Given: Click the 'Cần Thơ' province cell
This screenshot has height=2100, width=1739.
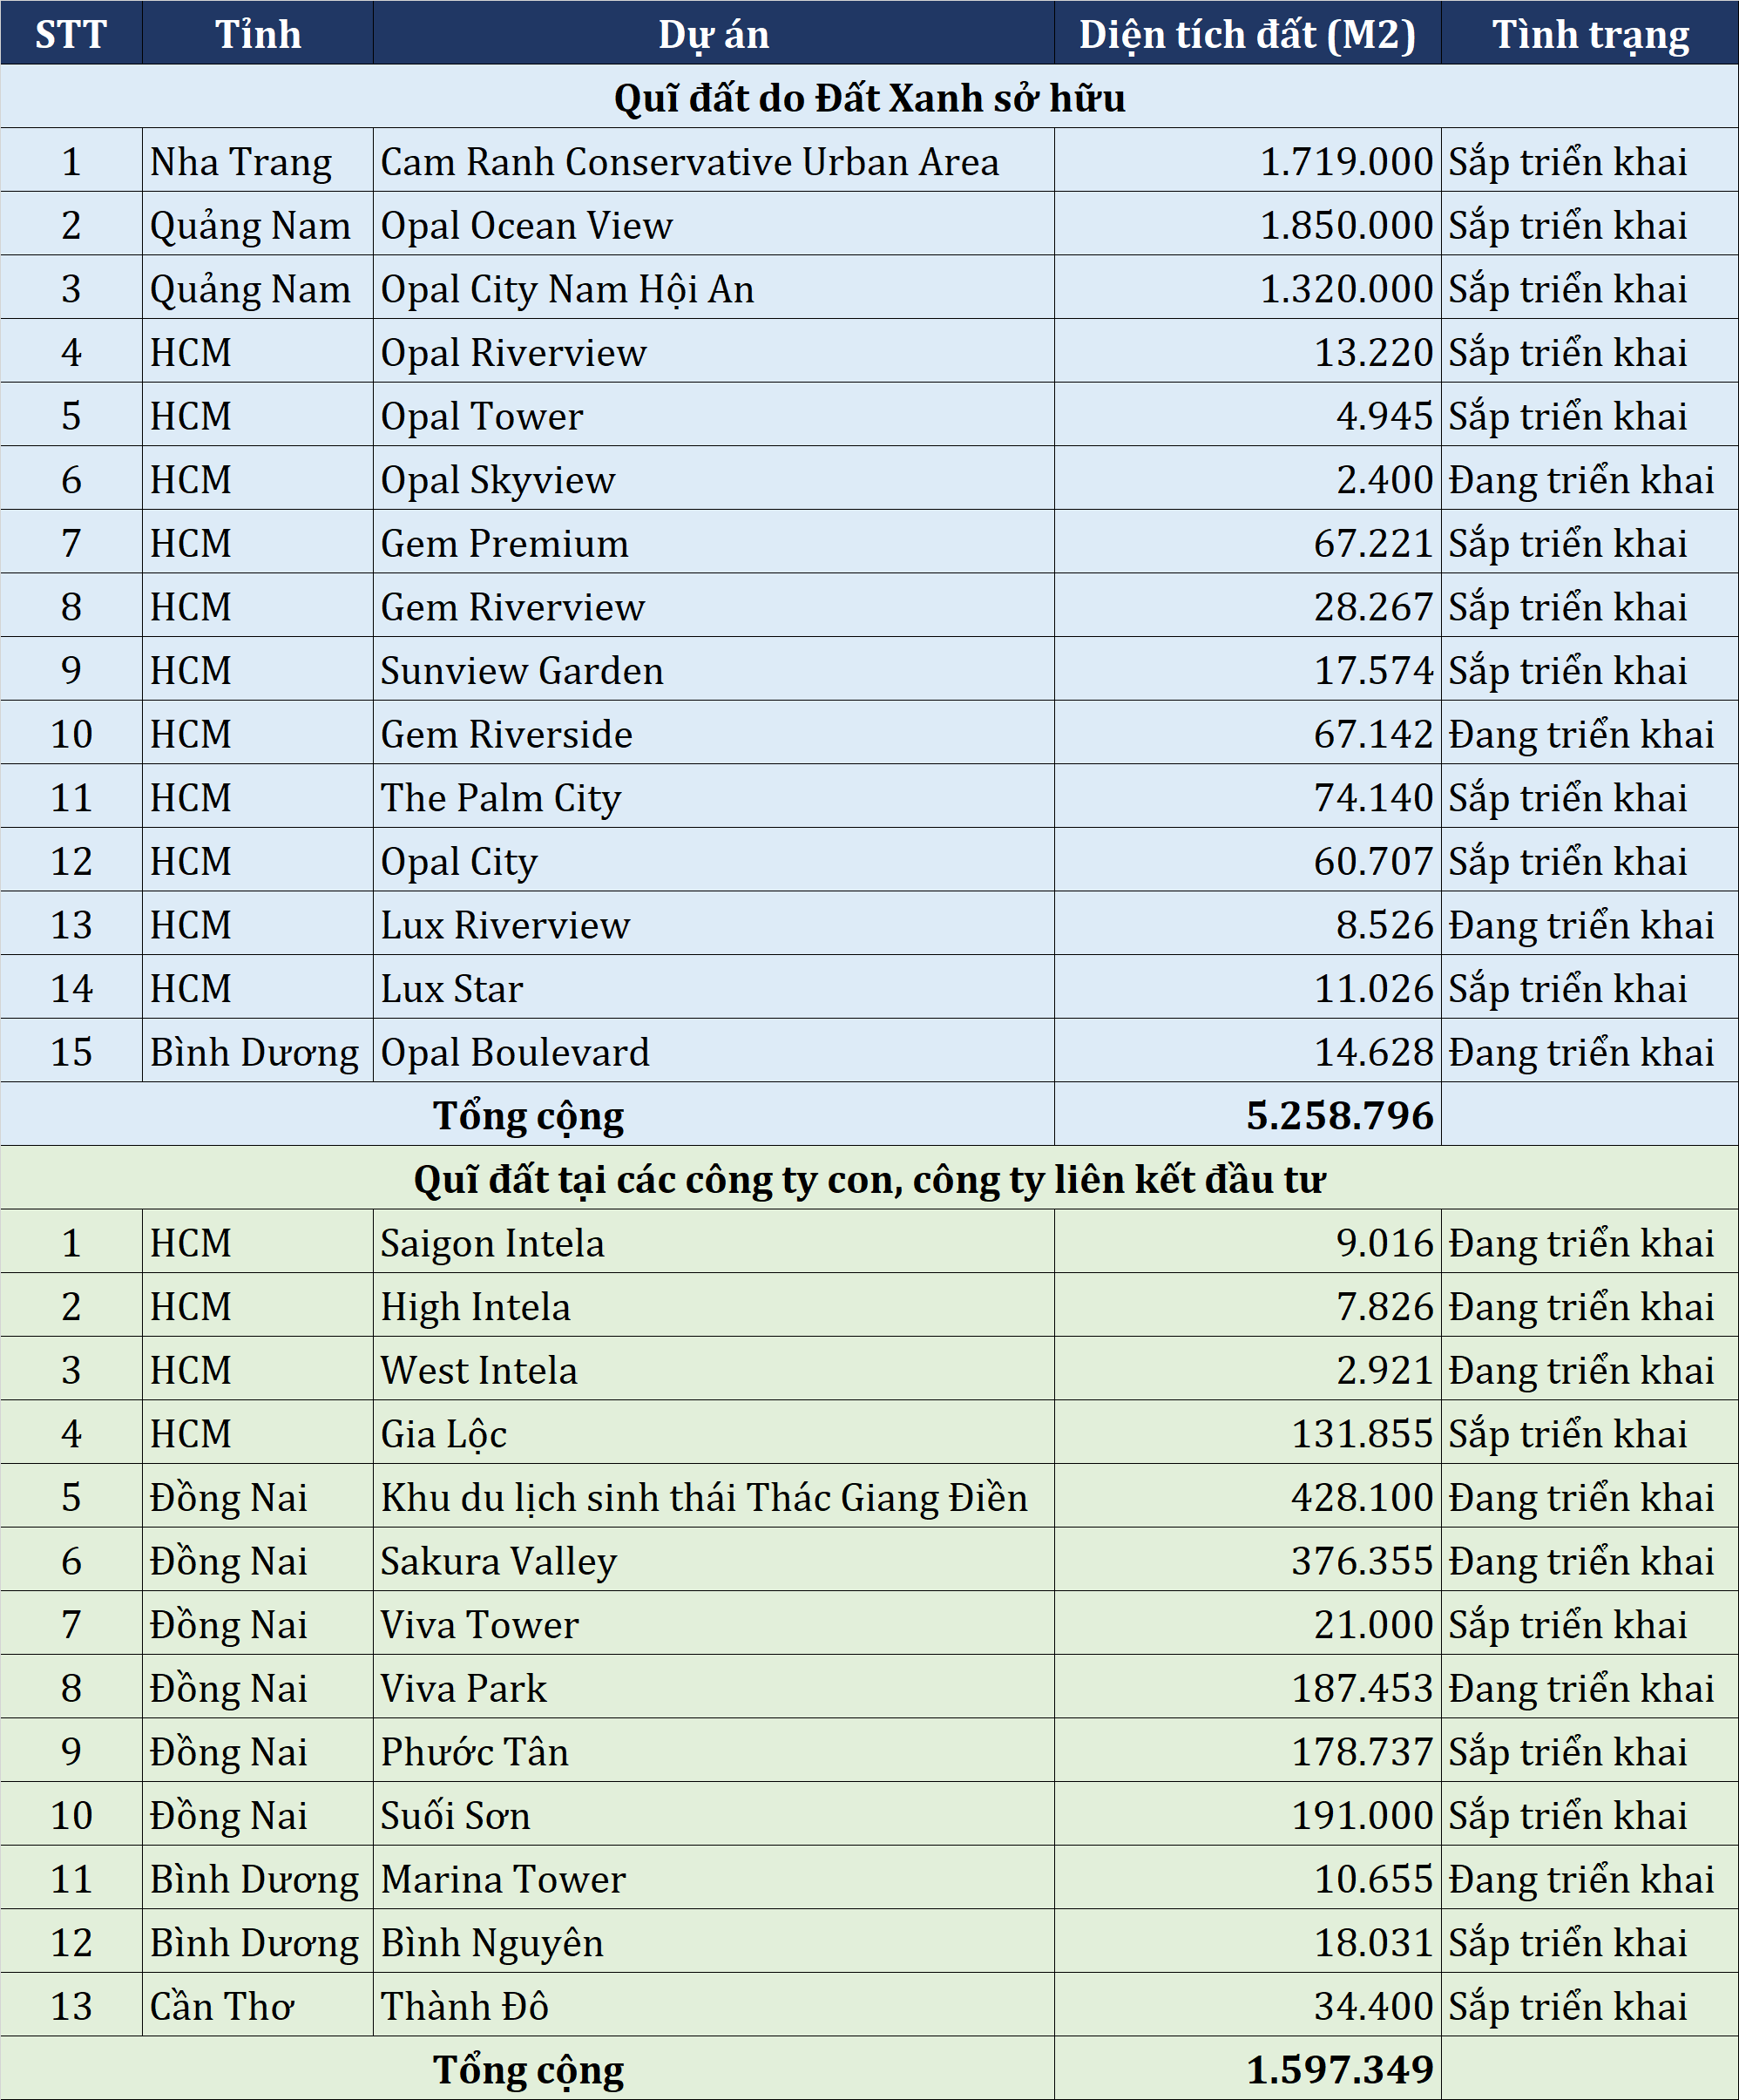Looking at the screenshot, I should tap(257, 2005).
